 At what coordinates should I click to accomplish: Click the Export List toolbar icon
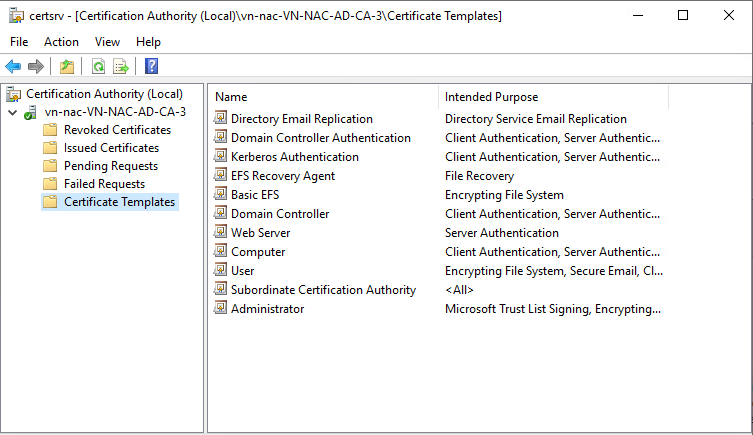(x=121, y=66)
